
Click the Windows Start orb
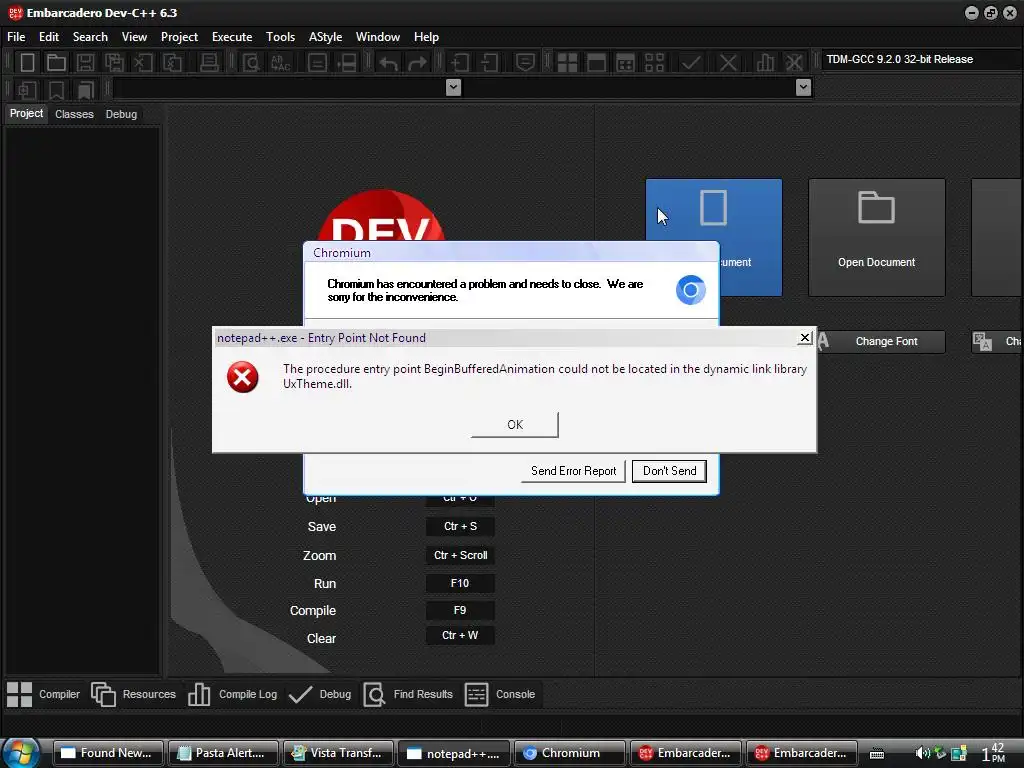20,752
